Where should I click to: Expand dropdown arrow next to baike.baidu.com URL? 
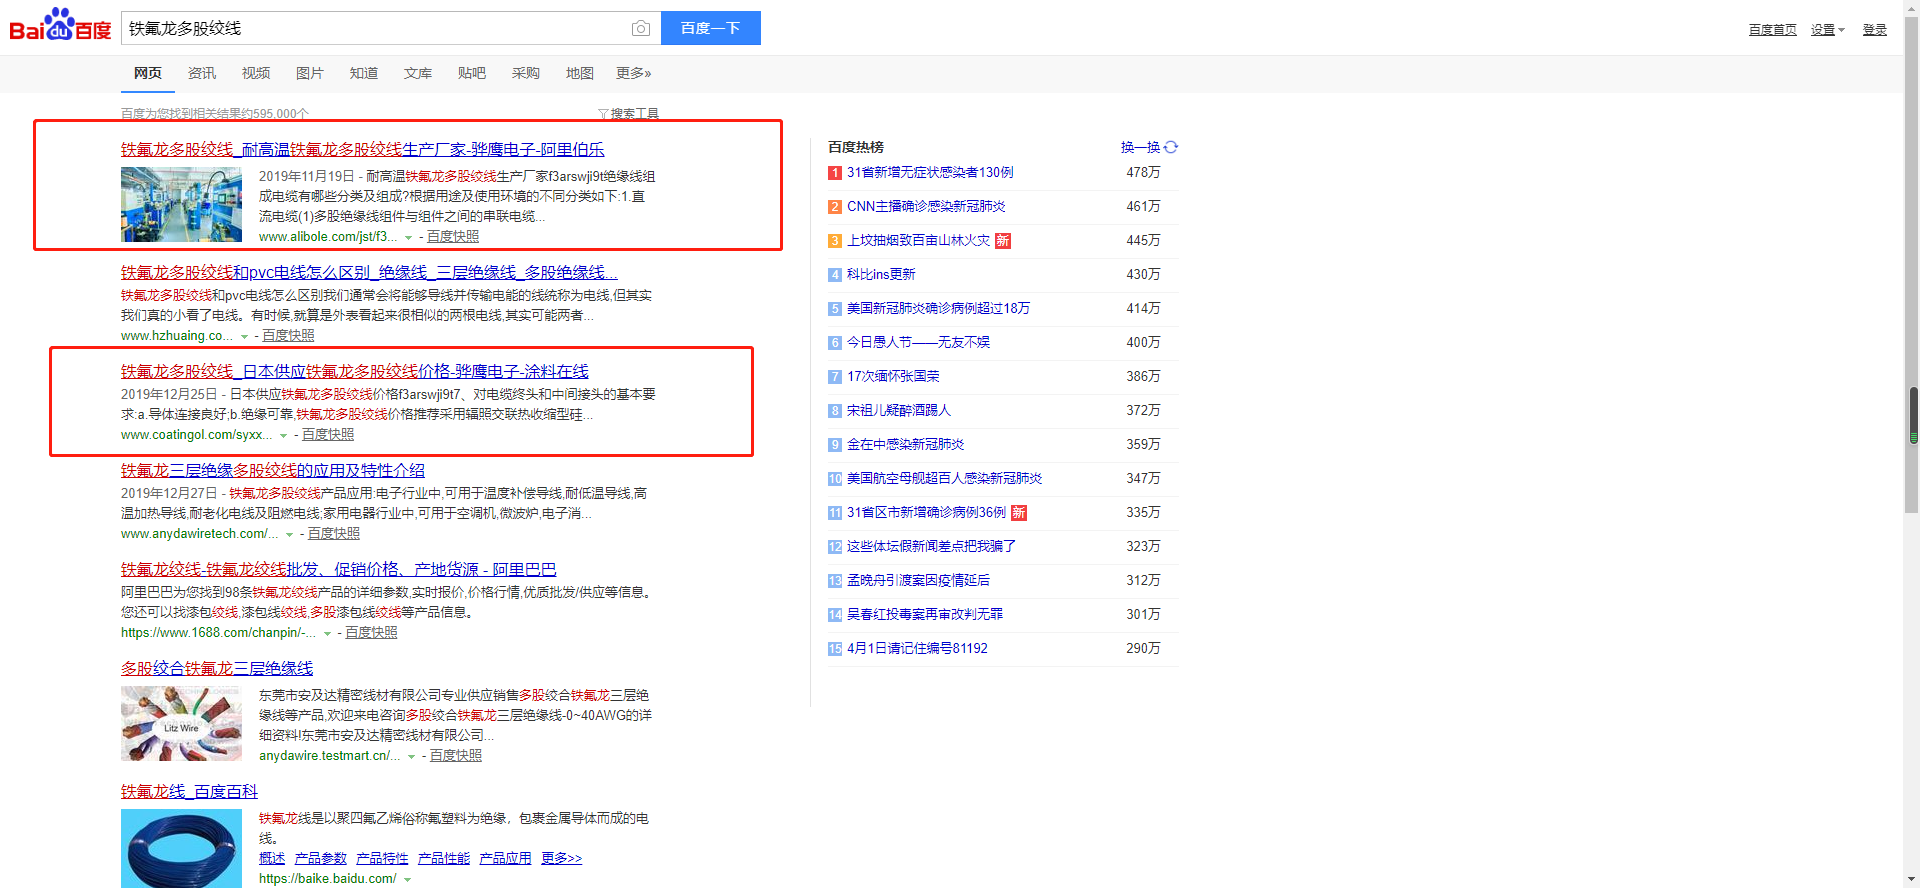407,880
